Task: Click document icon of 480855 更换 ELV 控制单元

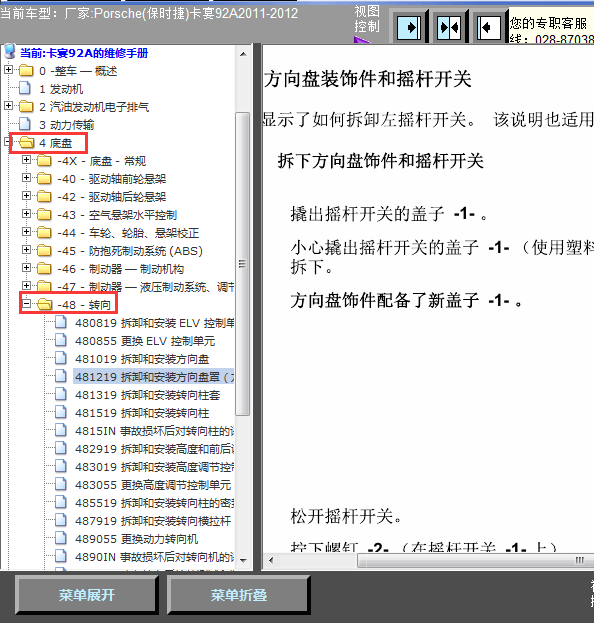Action: point(61,340)
